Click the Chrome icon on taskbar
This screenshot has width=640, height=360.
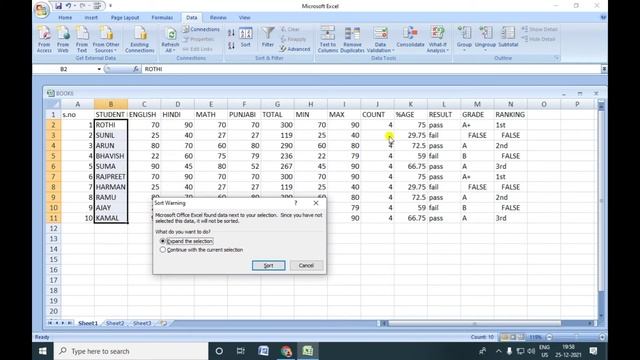coord(286,351)
